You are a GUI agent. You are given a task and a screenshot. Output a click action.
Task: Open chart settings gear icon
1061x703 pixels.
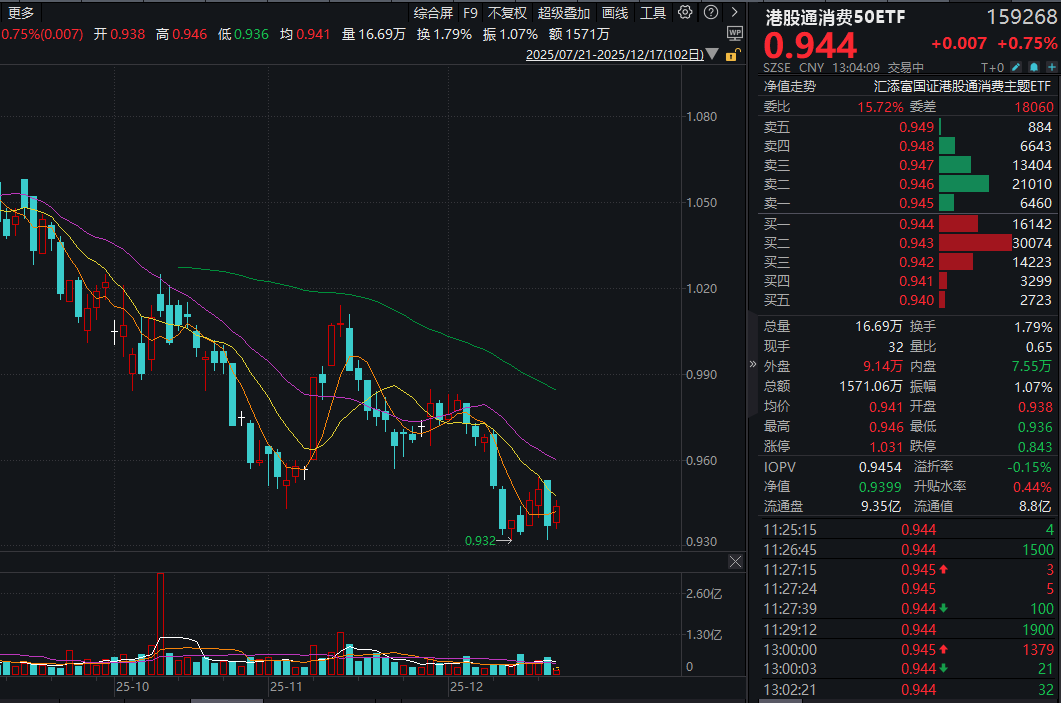685,13
